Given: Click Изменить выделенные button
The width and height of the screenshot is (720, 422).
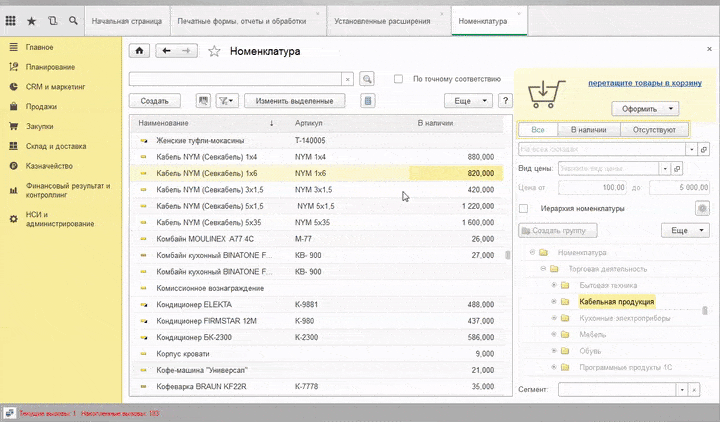Looking at the screenshot, I should (294, 101).
